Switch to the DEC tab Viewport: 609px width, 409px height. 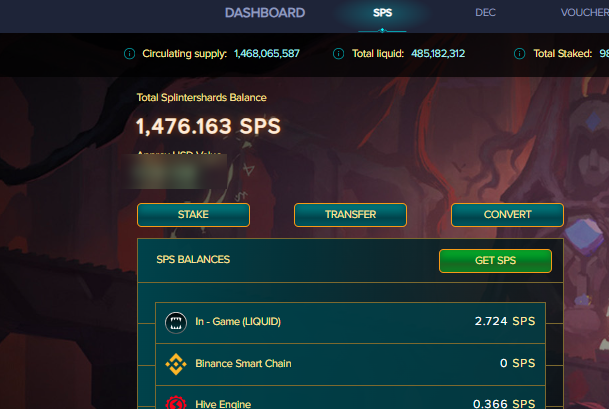click(x=485, y=13)
